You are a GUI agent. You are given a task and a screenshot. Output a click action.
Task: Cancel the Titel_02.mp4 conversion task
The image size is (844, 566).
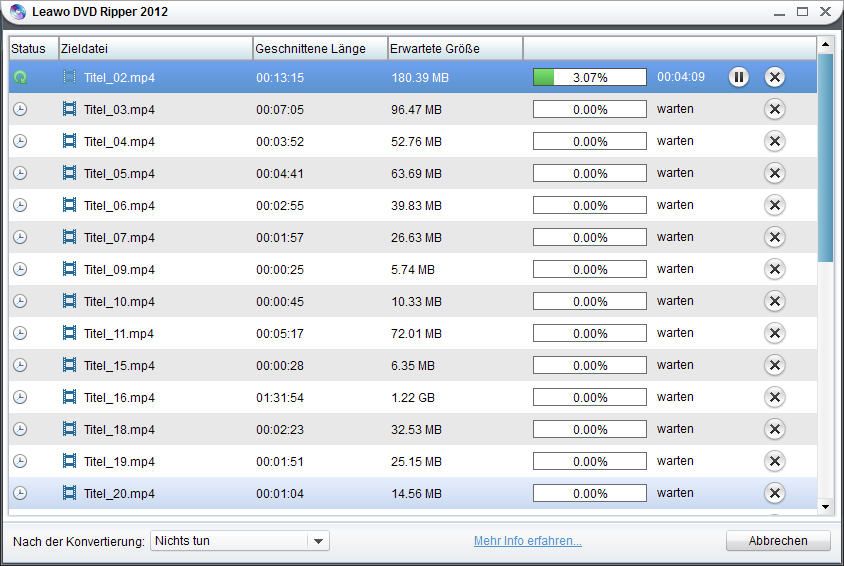click(774, 77)
